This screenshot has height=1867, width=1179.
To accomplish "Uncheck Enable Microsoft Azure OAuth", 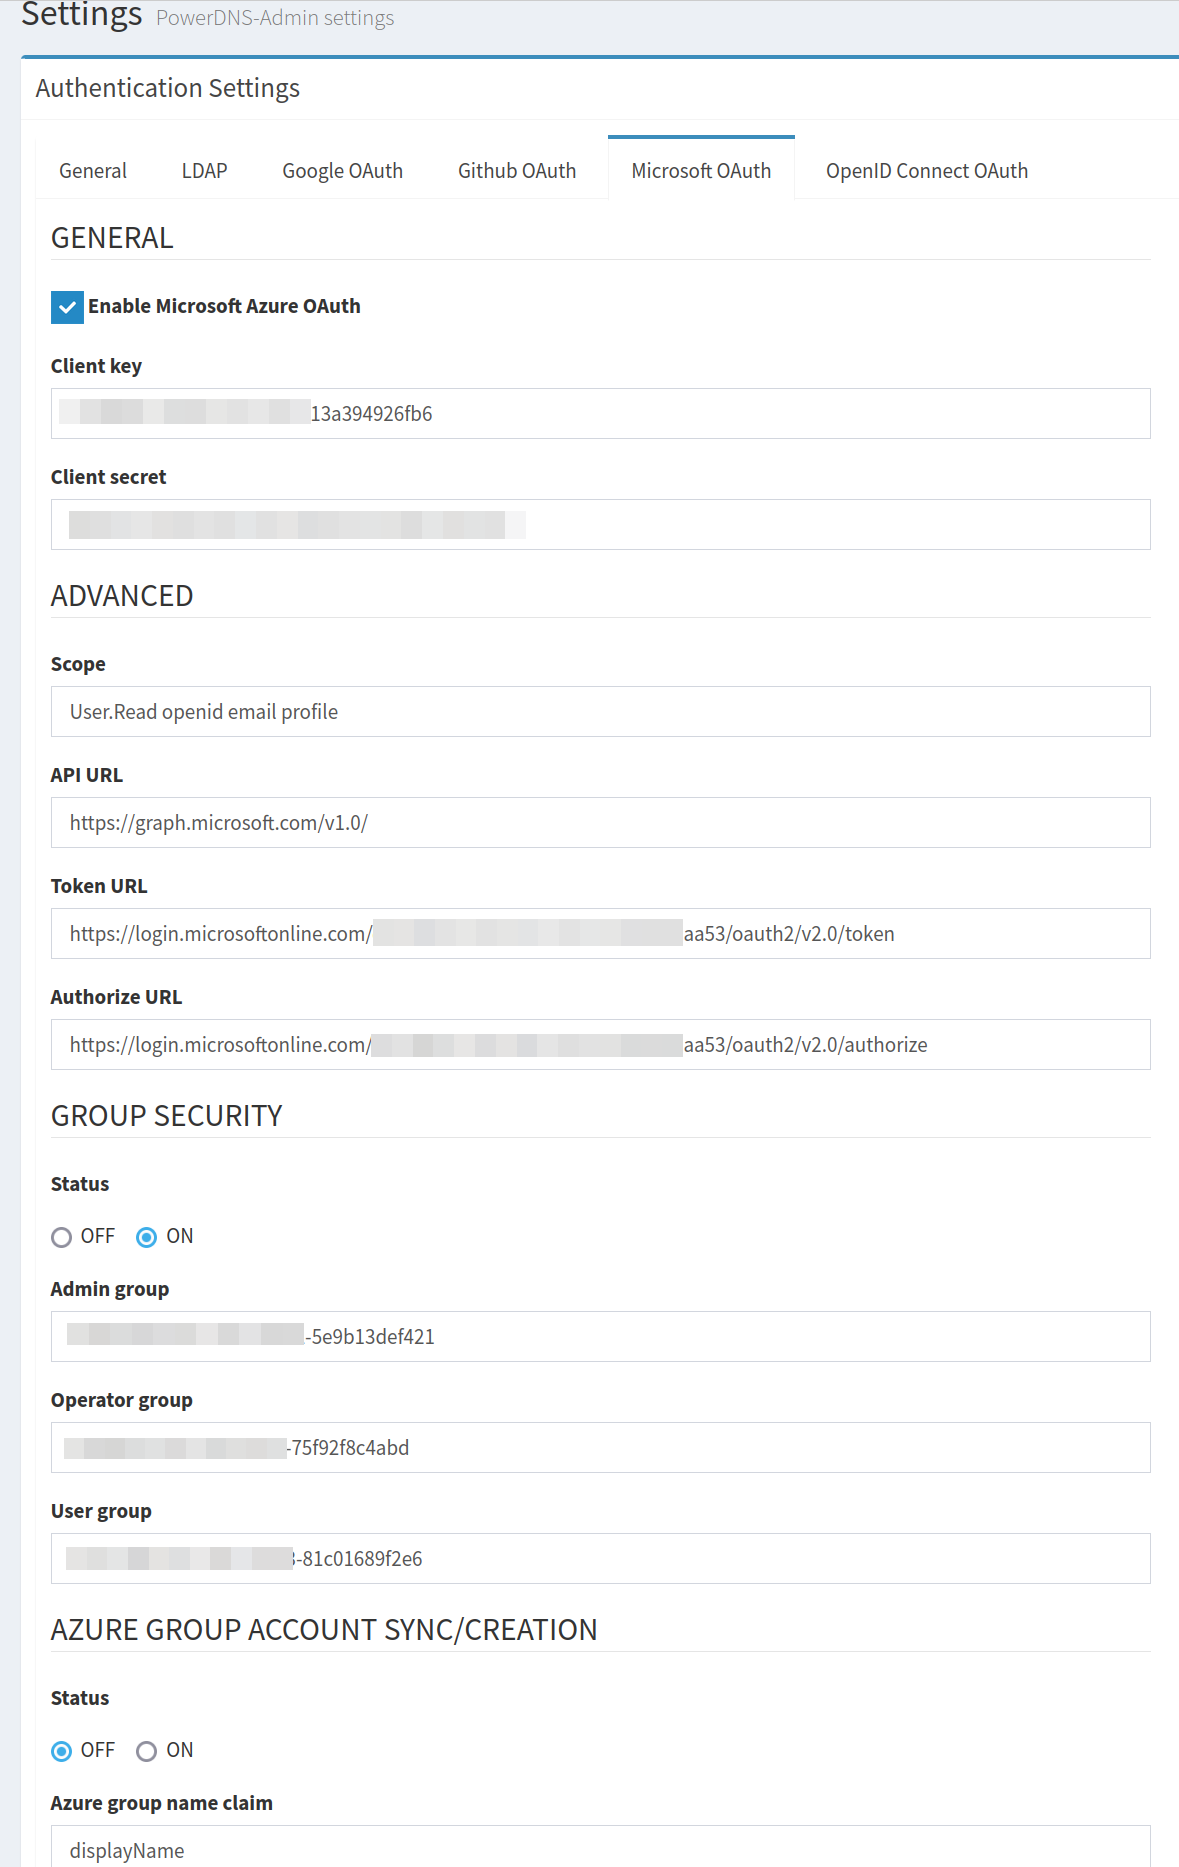I will click(67, 307).
